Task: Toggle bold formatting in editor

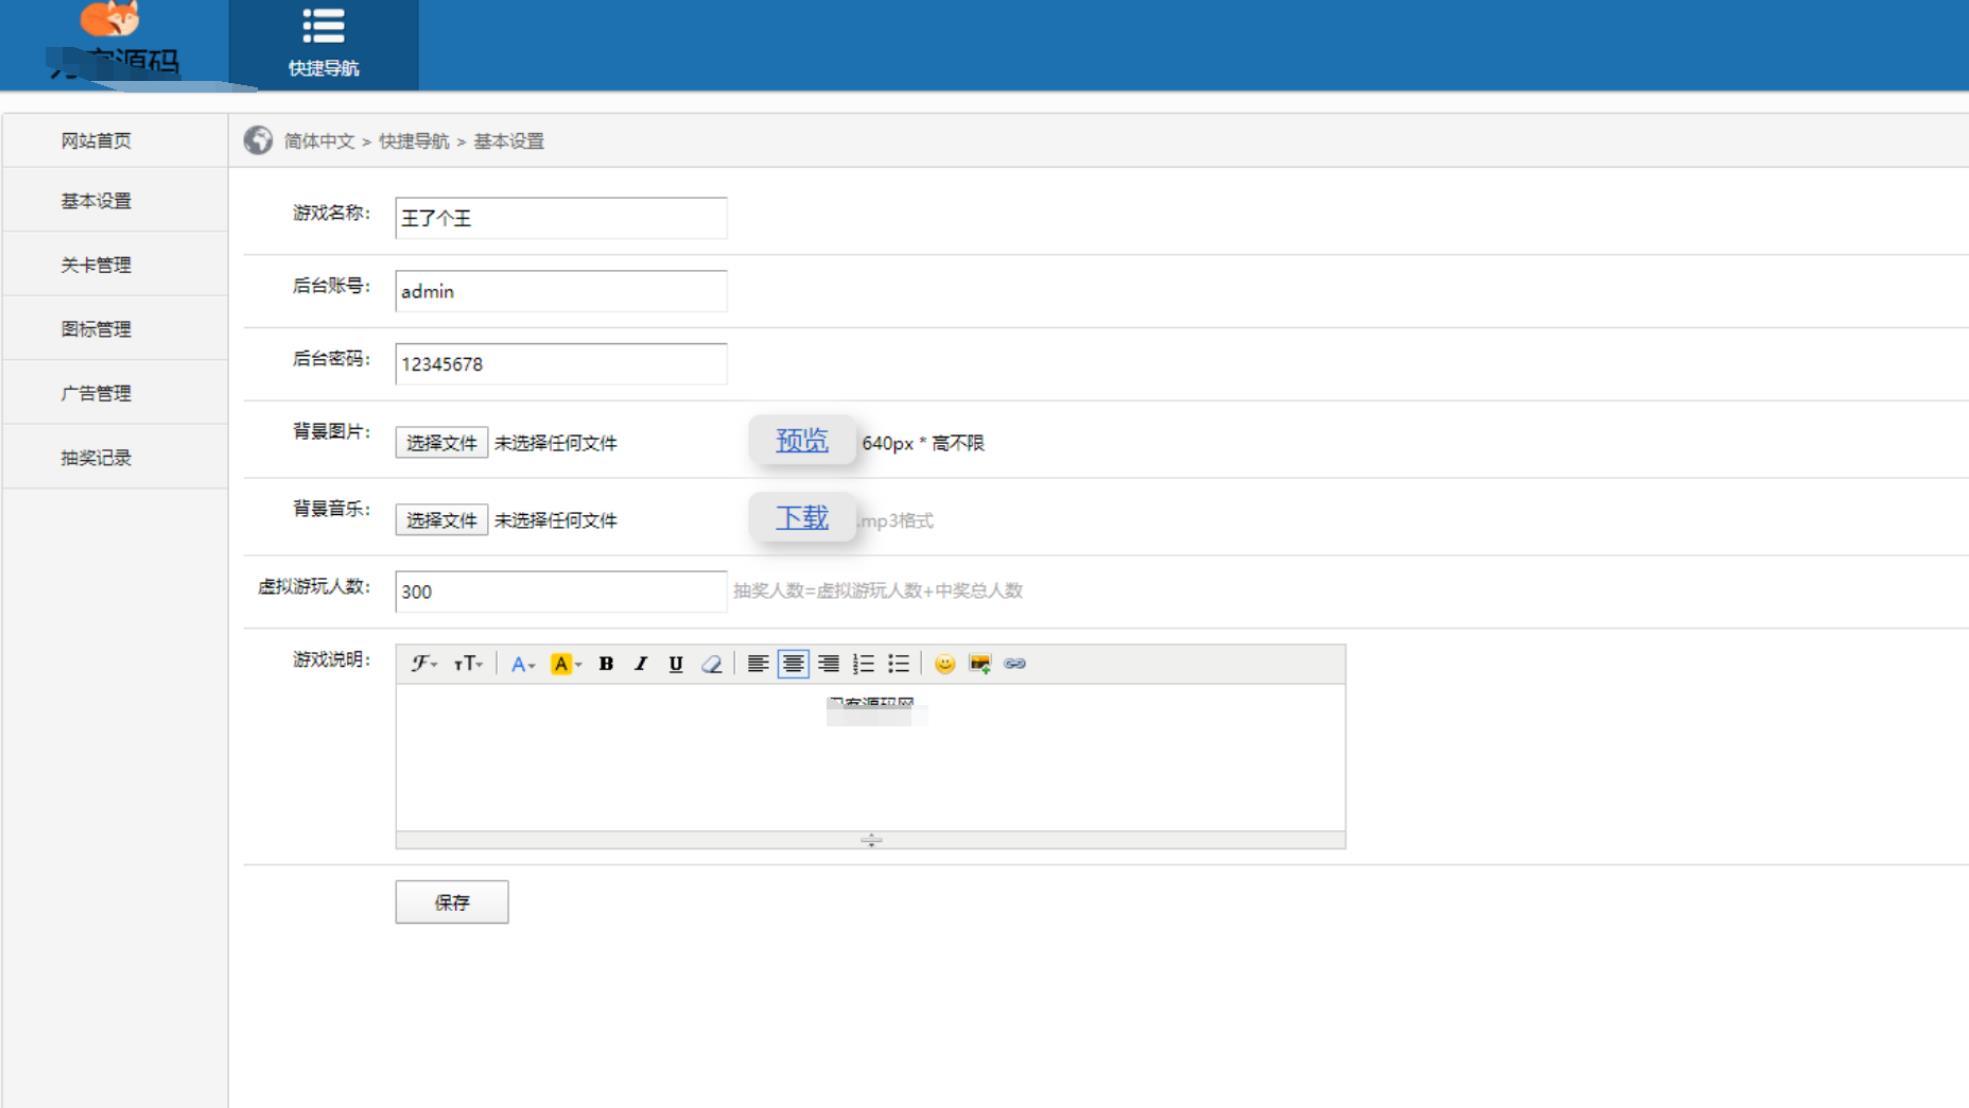Action: [606, 663]
